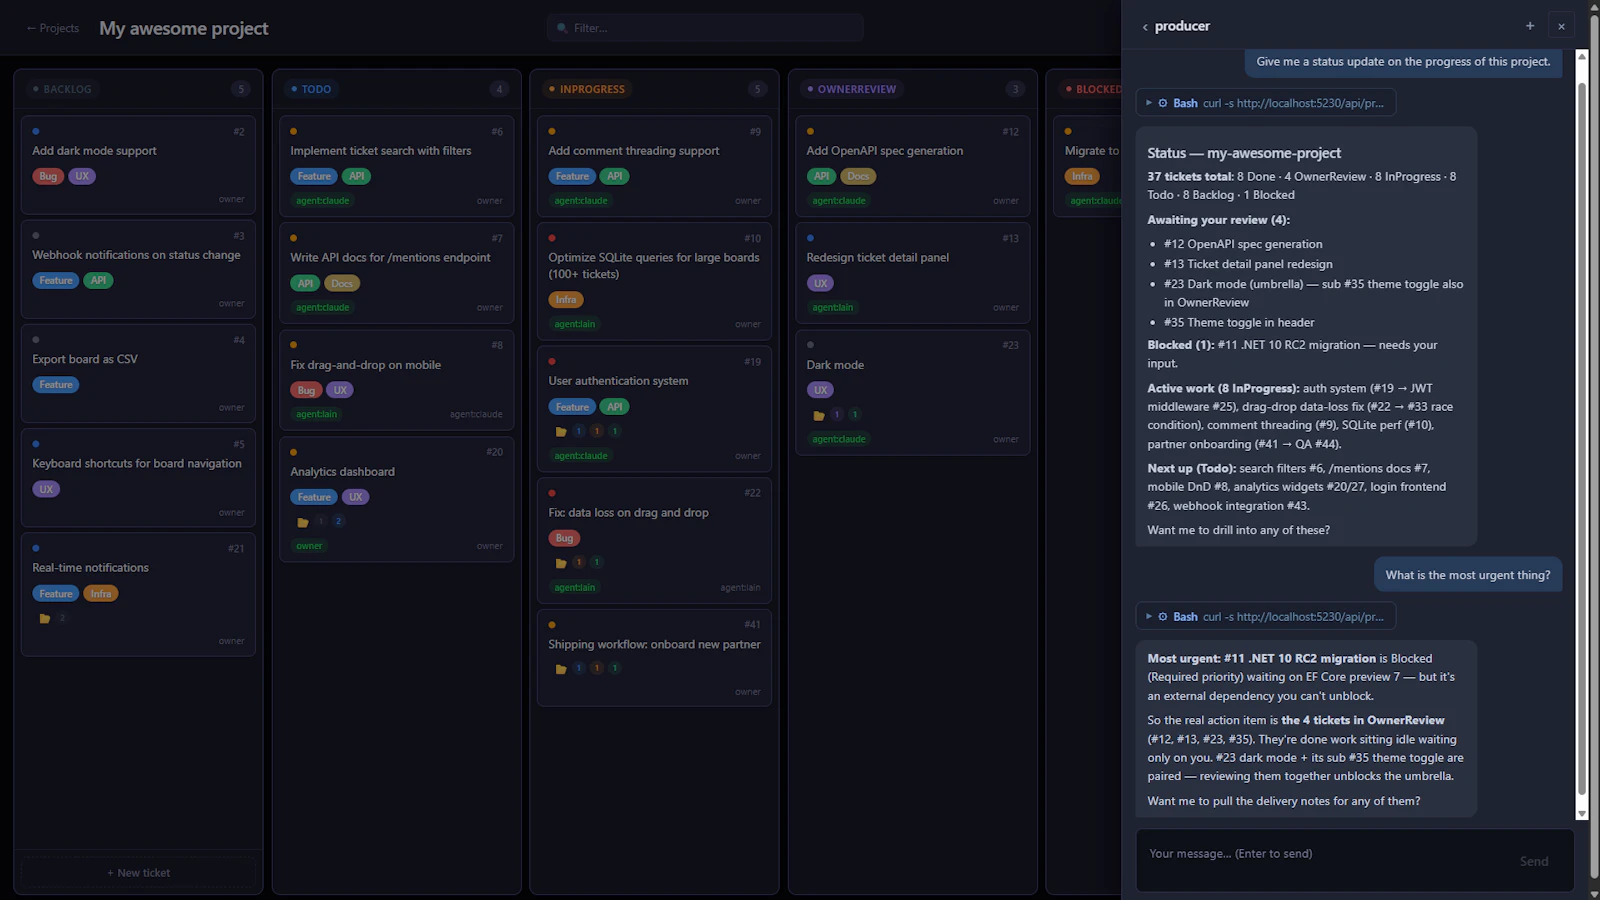Click the #35 Theme toggle in header list item
Screen dimensions: 1600x900
pyautogui.click(x=1239, y=322)
